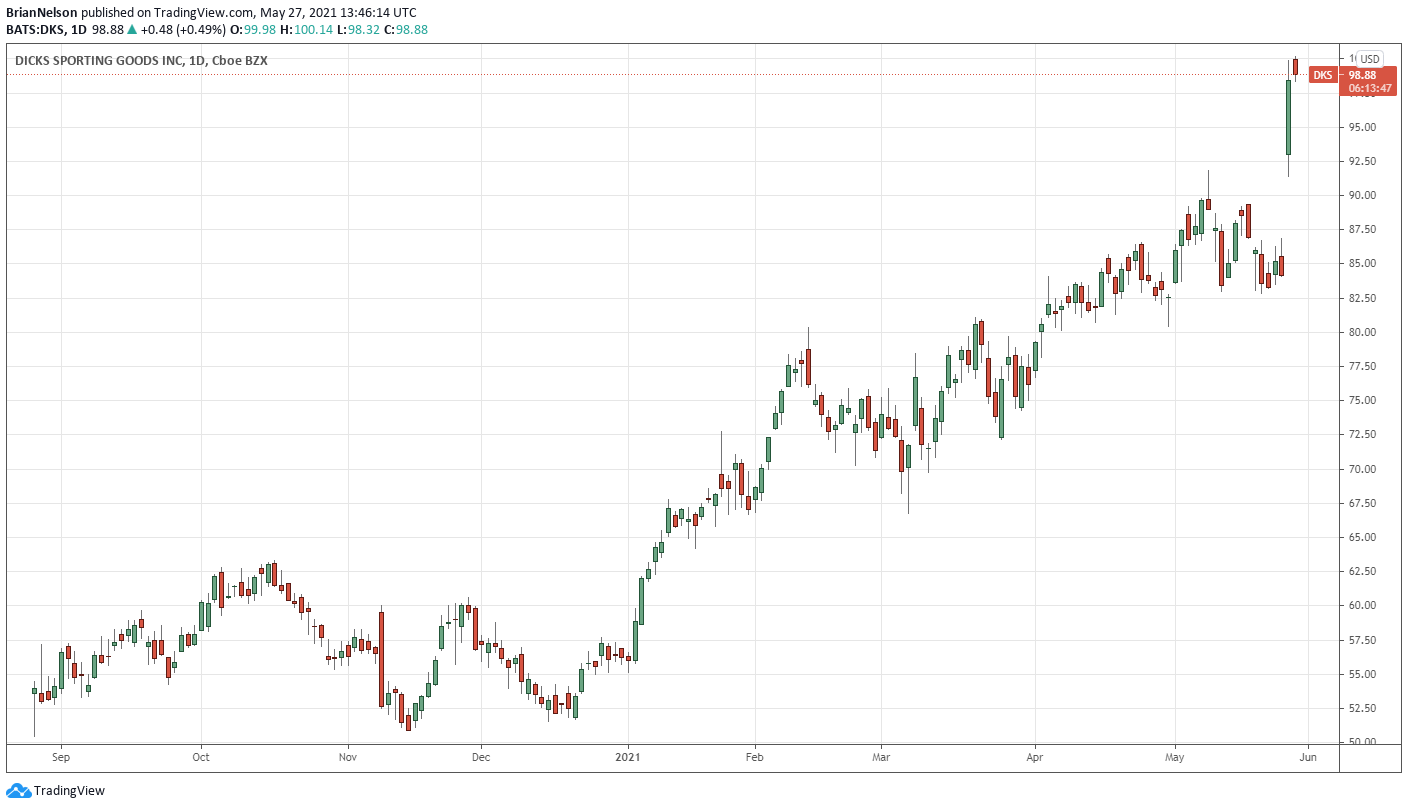The image size is (1408, 809).
Task: Click the large red candle in early November
Action: [381, 658]
